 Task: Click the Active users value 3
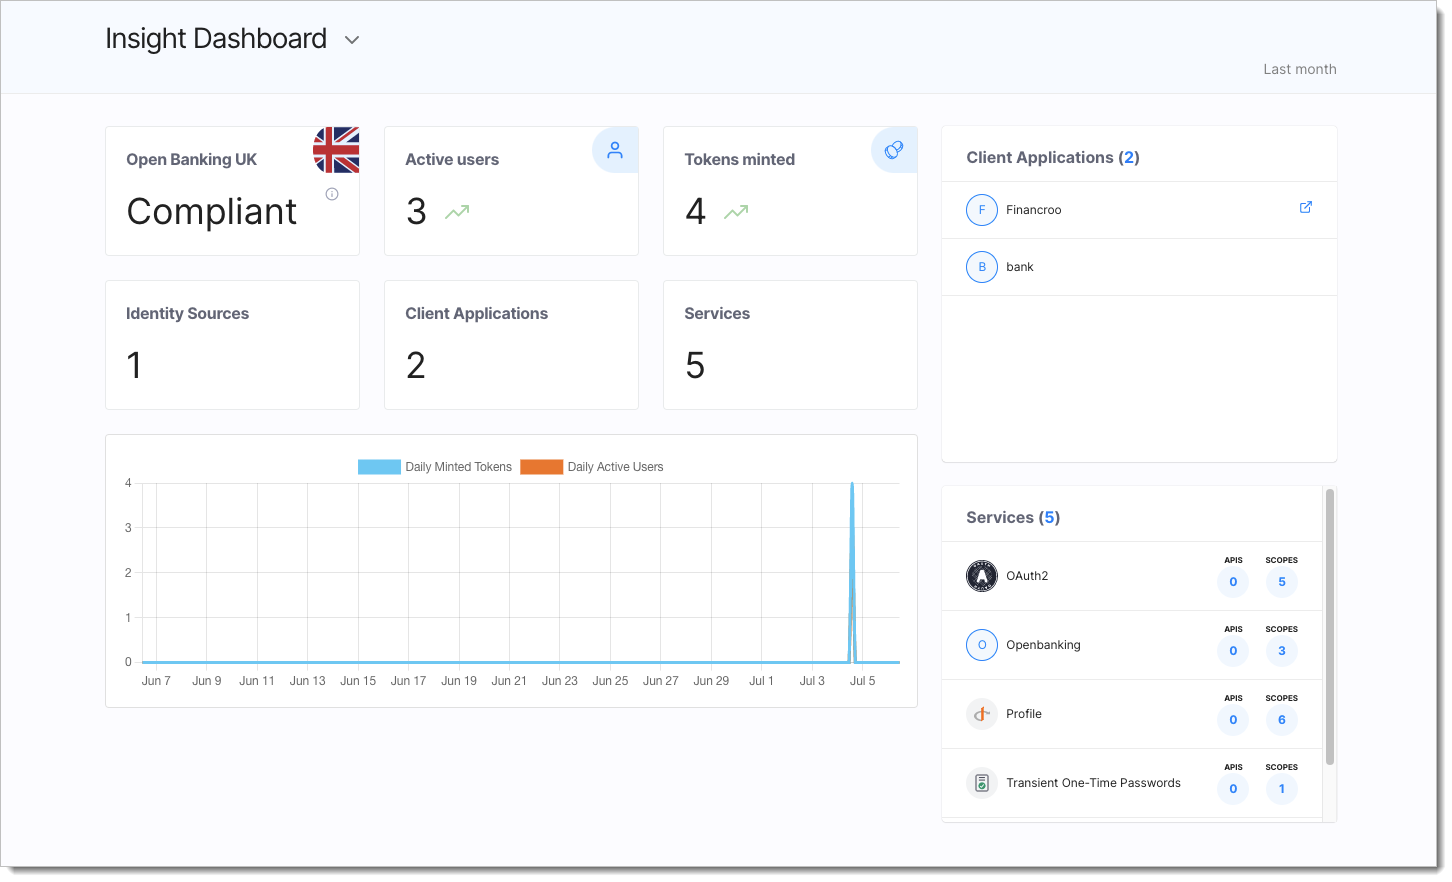[x=416, y=212]
